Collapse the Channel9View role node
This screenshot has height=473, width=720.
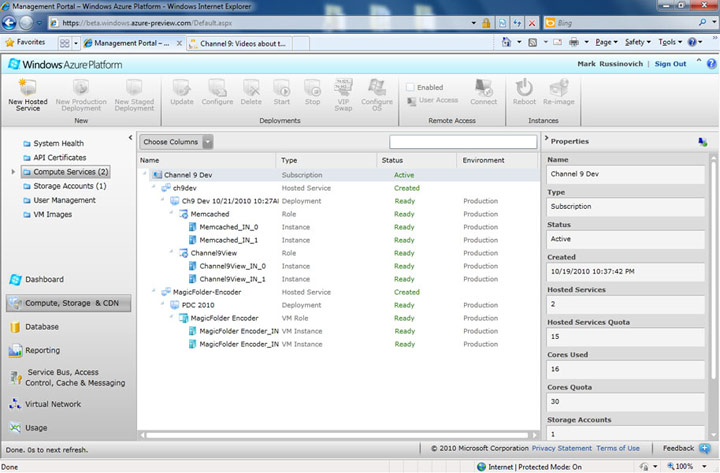pyautogui.click(x=171, y=252)
